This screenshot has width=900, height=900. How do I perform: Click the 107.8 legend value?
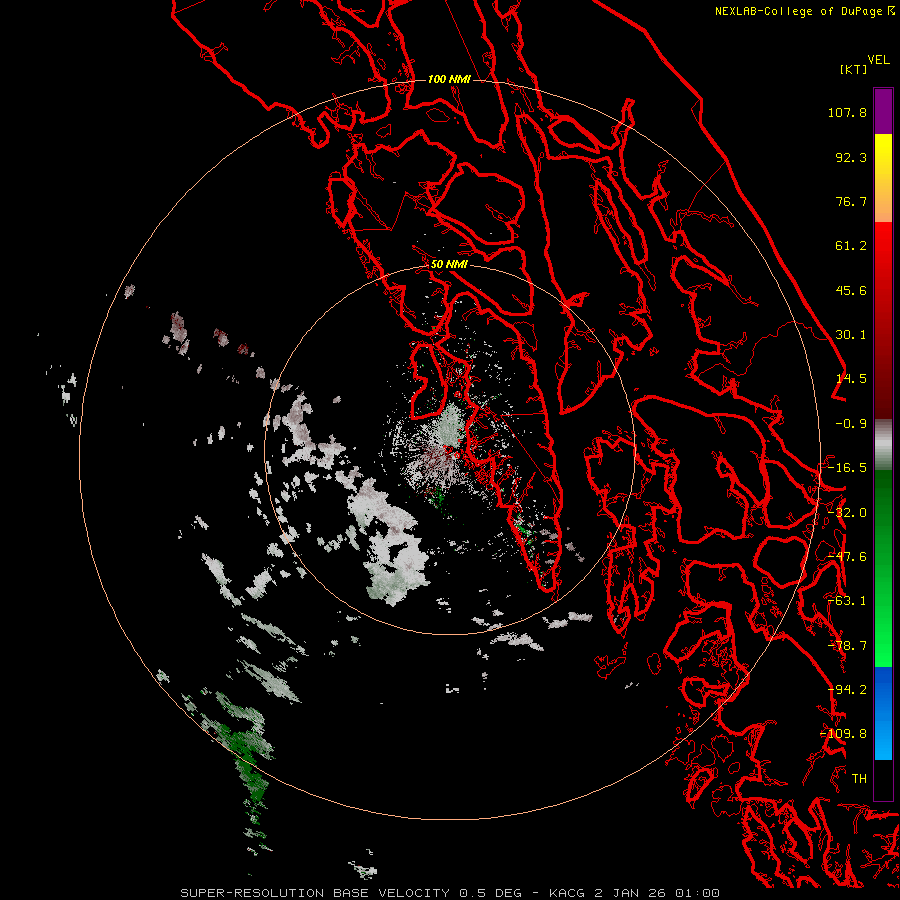(x=847, y=112)
